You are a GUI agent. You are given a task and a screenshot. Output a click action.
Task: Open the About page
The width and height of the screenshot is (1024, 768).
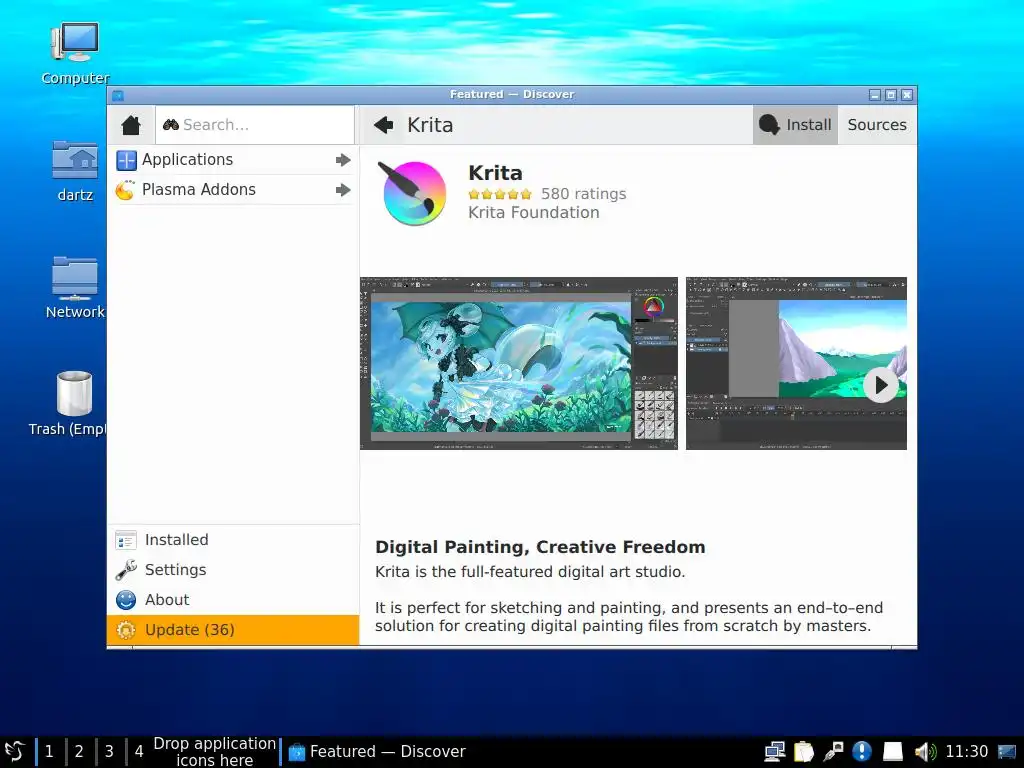(233, 600)
